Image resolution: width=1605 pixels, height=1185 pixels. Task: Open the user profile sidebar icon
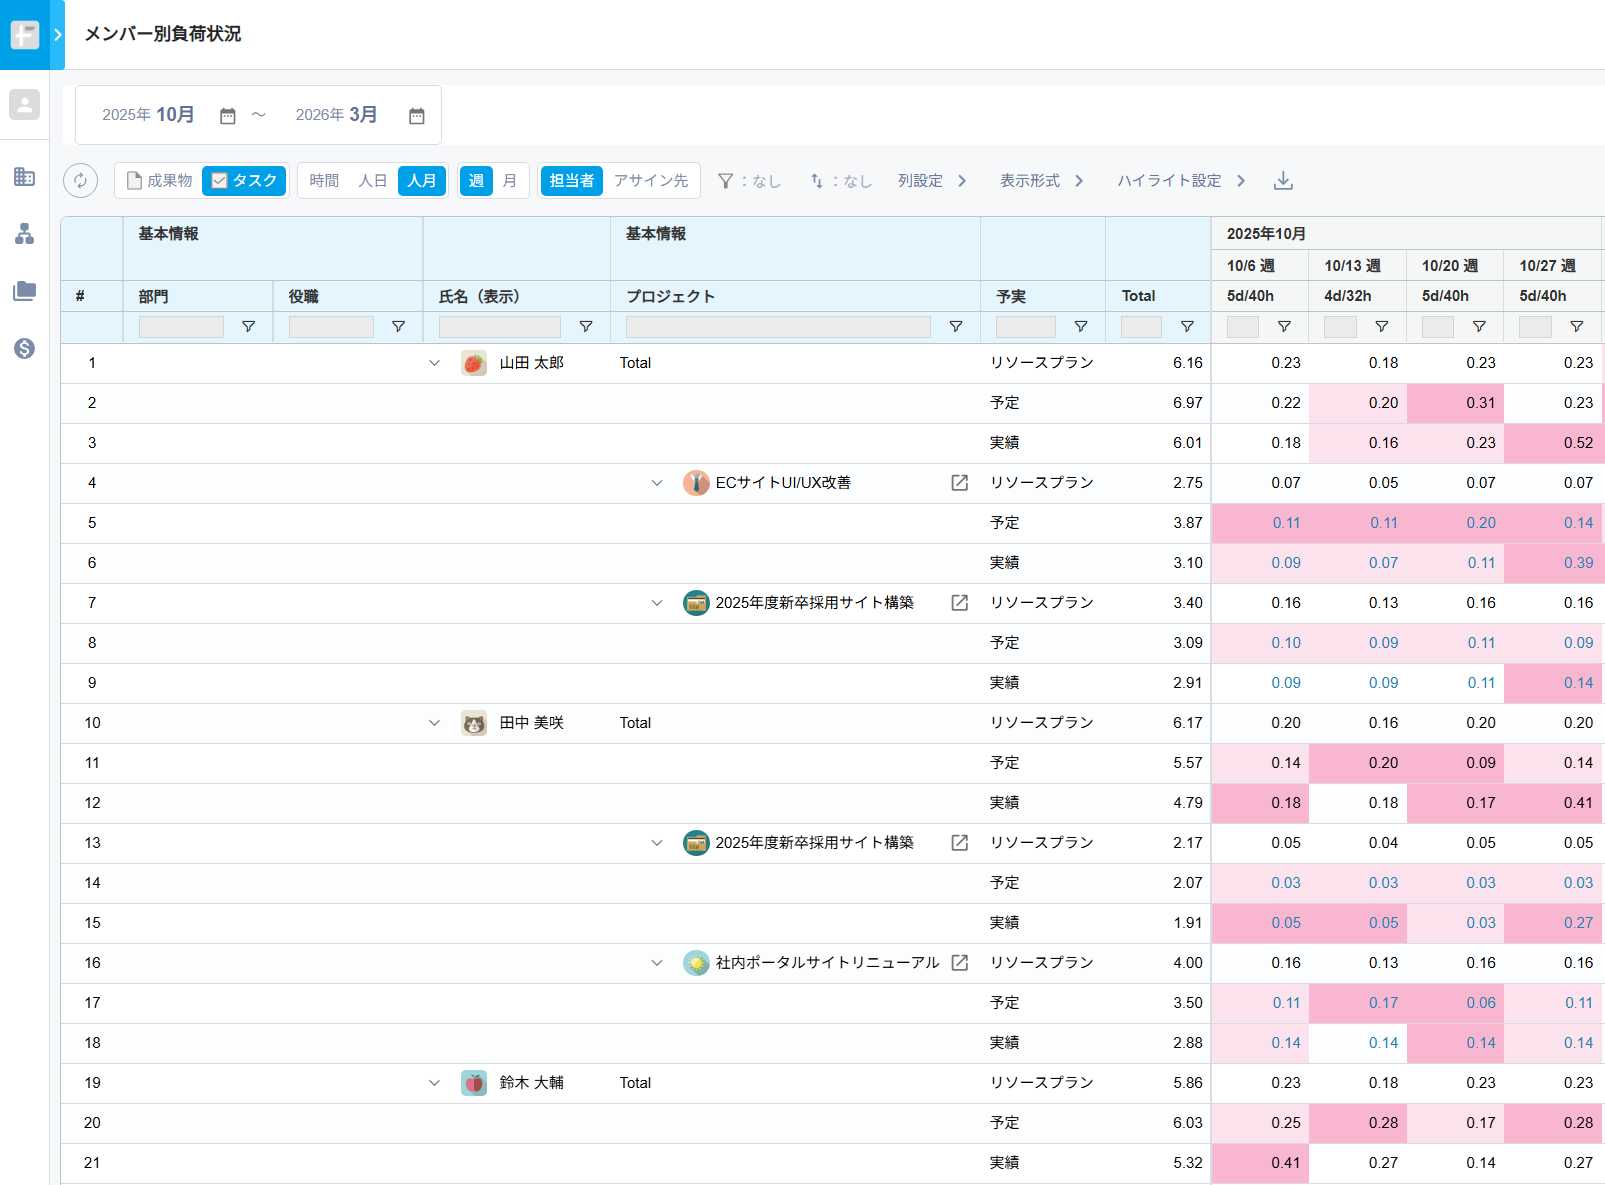24,105
